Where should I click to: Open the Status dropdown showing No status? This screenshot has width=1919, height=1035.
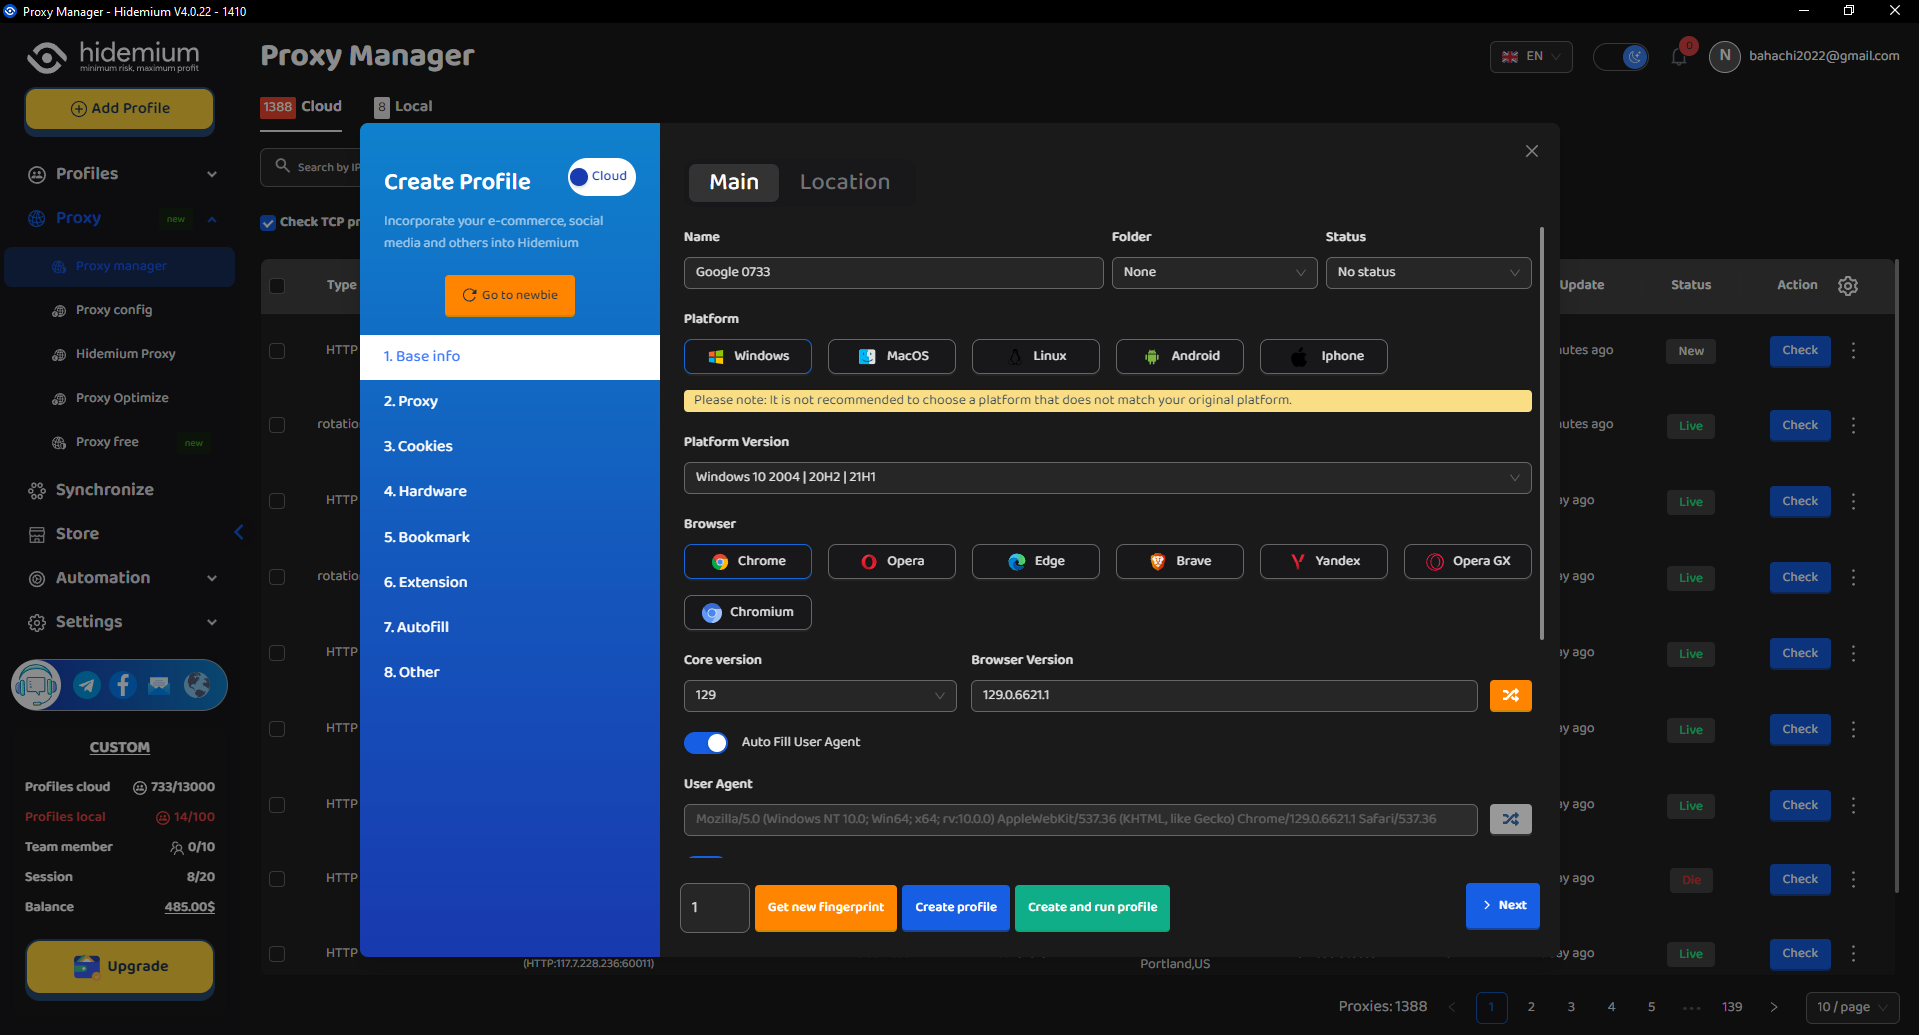pos(1429,273)
